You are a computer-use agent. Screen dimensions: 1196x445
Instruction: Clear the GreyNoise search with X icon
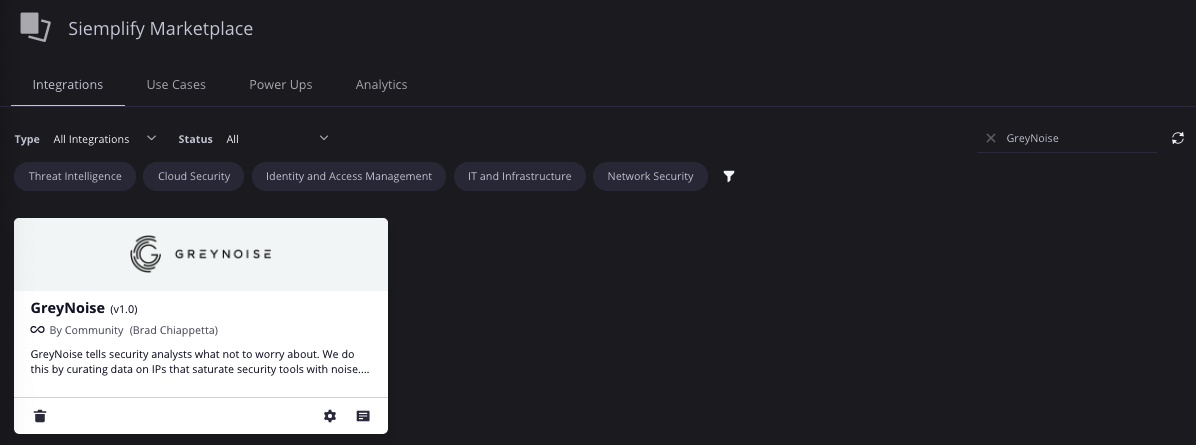coord(991,138)
